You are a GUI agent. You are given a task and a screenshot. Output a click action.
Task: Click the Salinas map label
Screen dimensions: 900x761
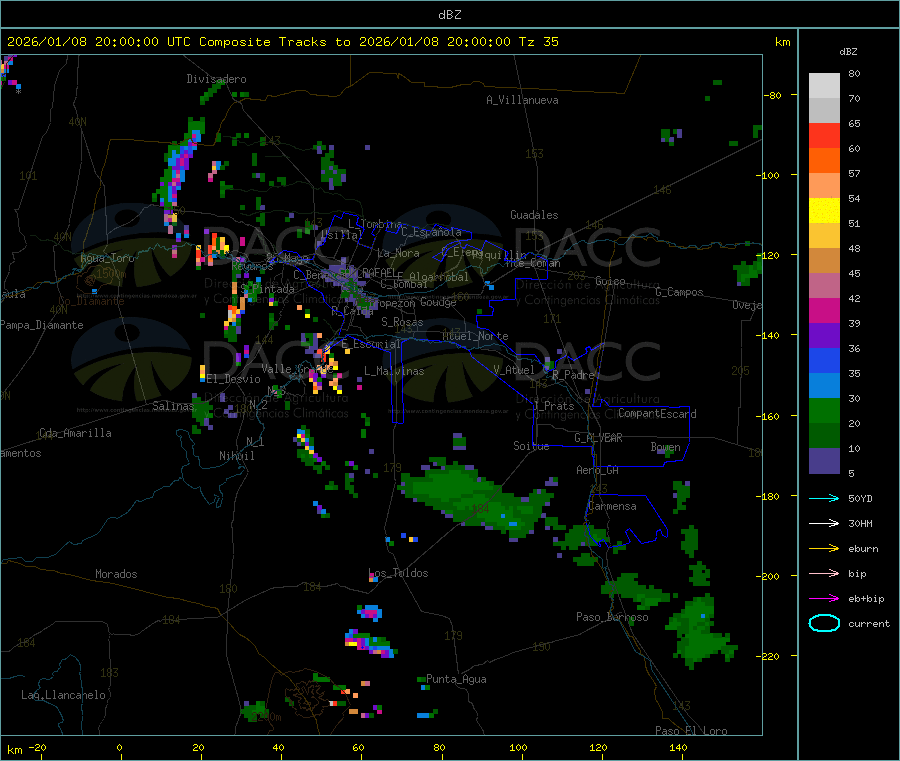click(173, 406)
